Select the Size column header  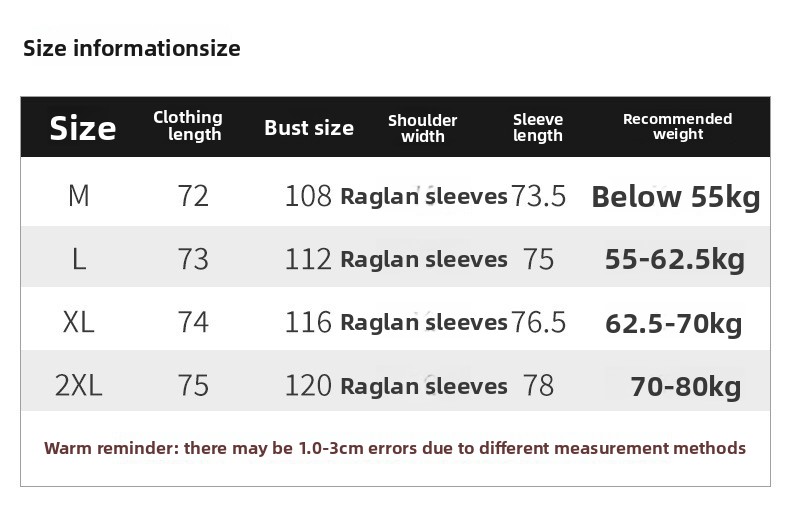point(83,128)
